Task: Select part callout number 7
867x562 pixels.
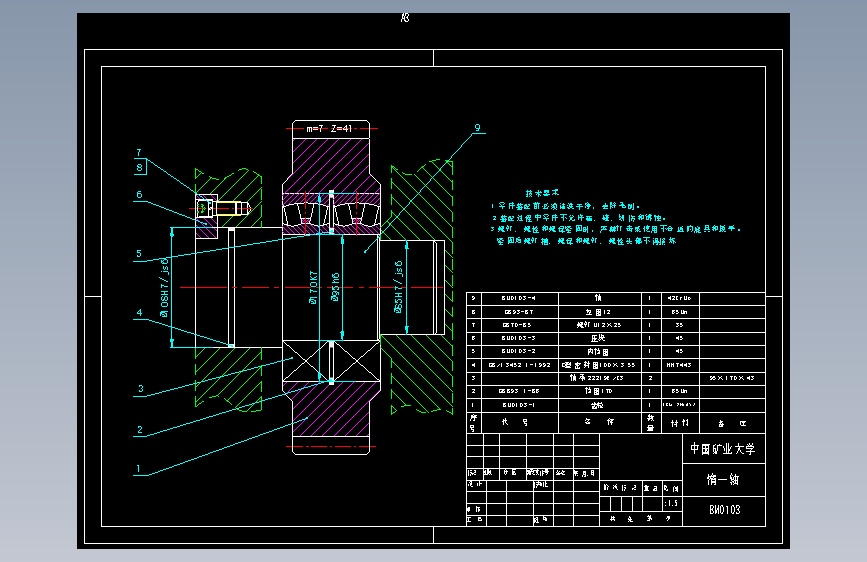Action: pos(139,152)
